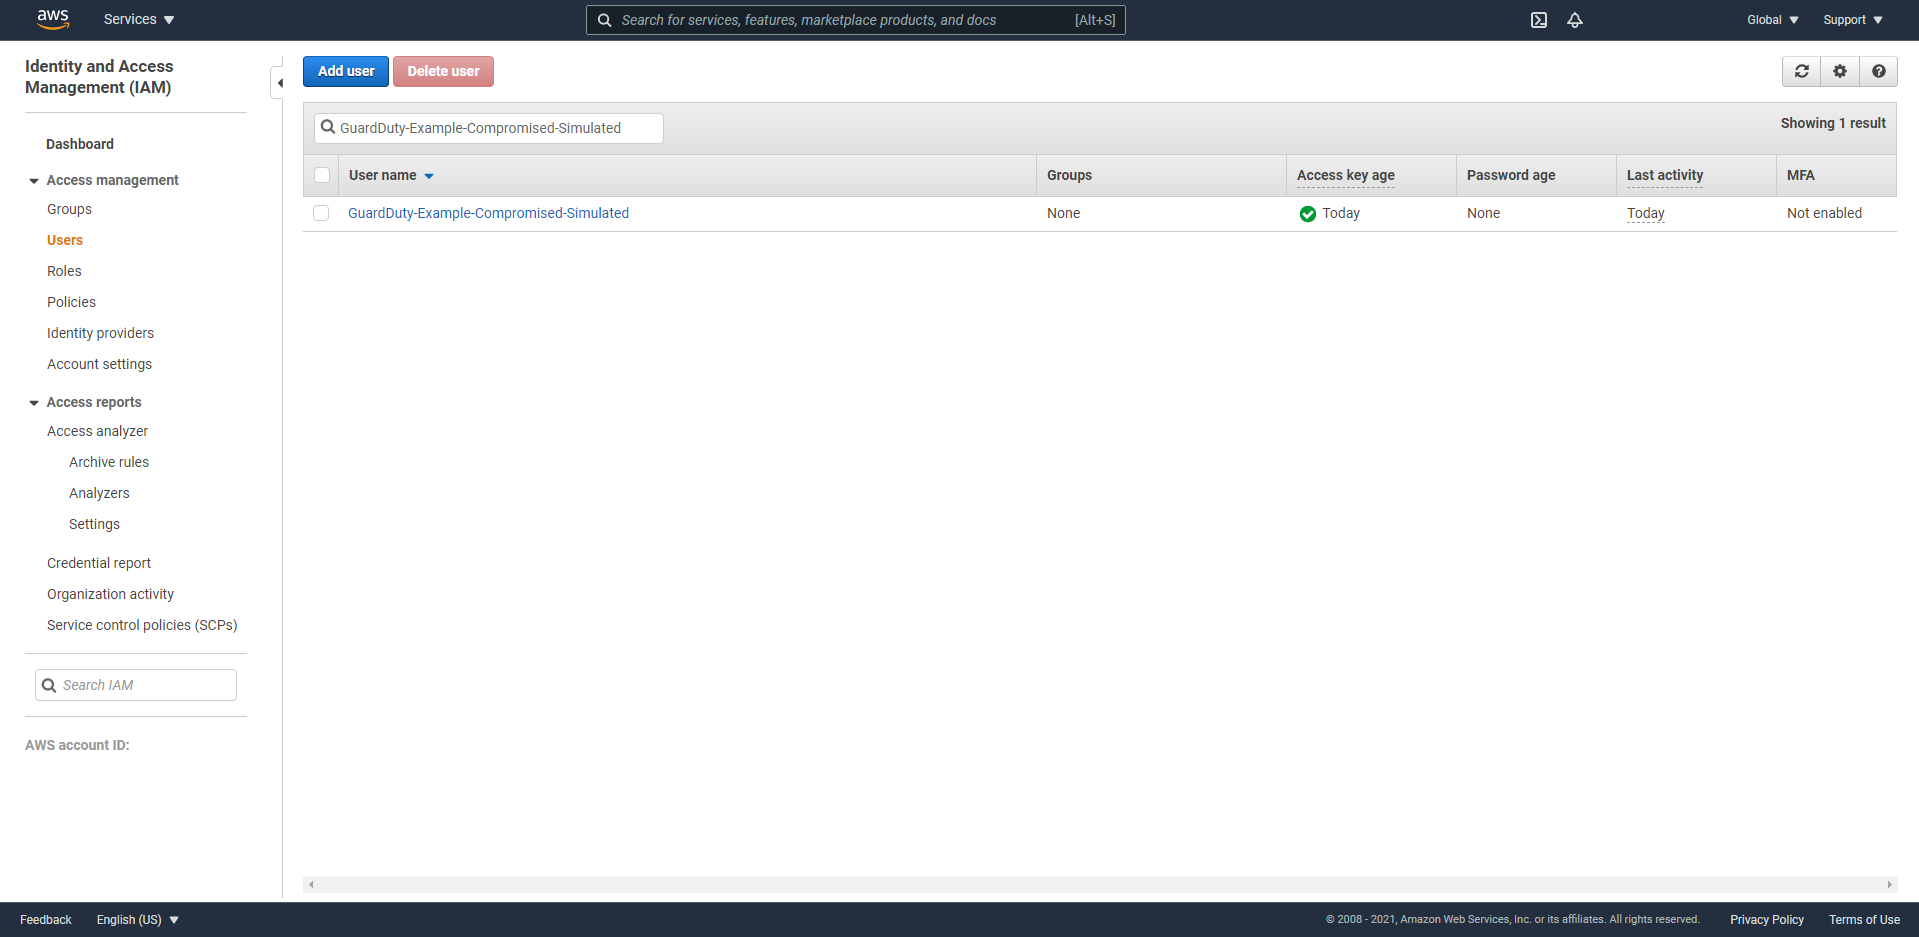
Task: Open the GuardDuty-Example-Compromised-Simulated user link
Action: click(488, 213)
